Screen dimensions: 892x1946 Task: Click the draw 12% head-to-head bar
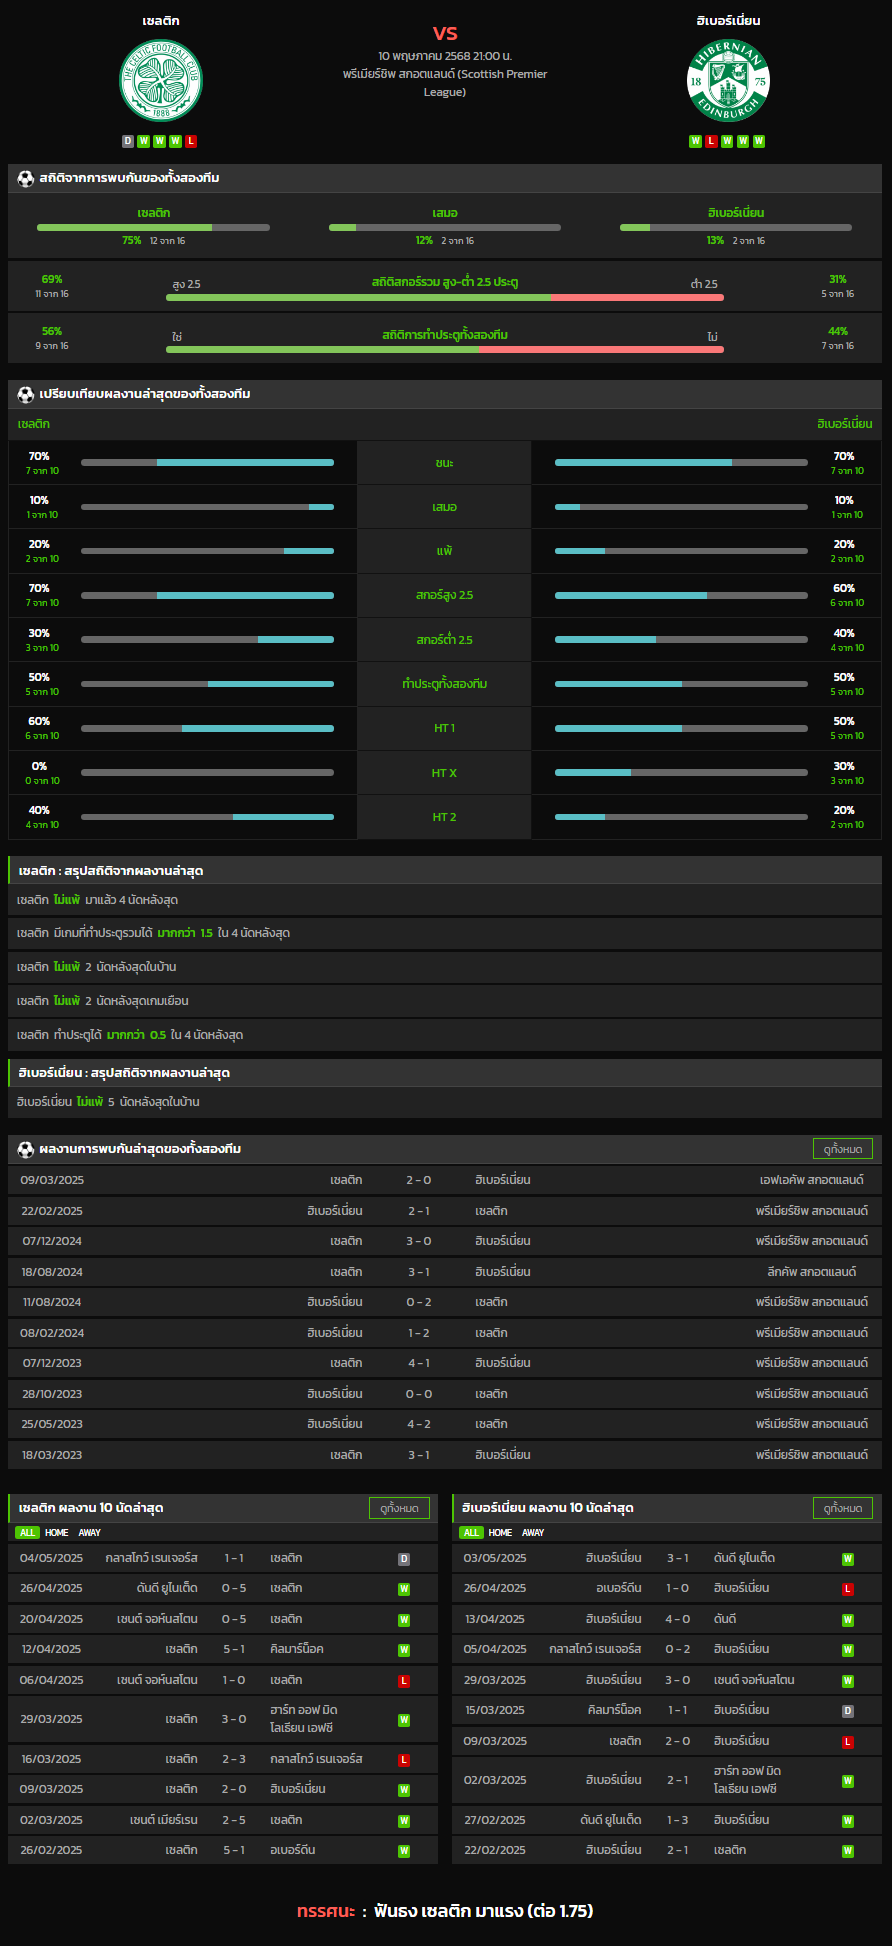(445, 227)
